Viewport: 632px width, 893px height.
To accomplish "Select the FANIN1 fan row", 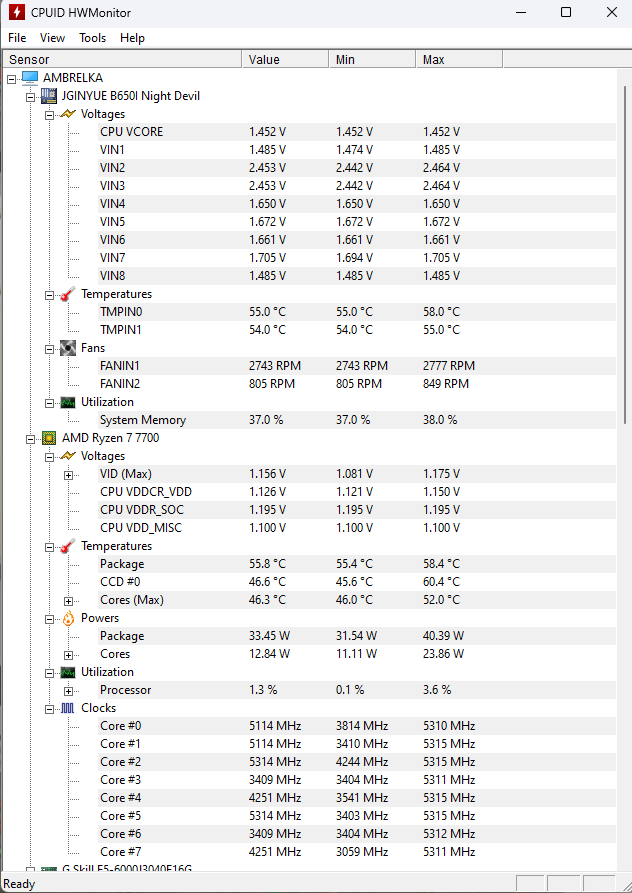I will click(357, 366).
